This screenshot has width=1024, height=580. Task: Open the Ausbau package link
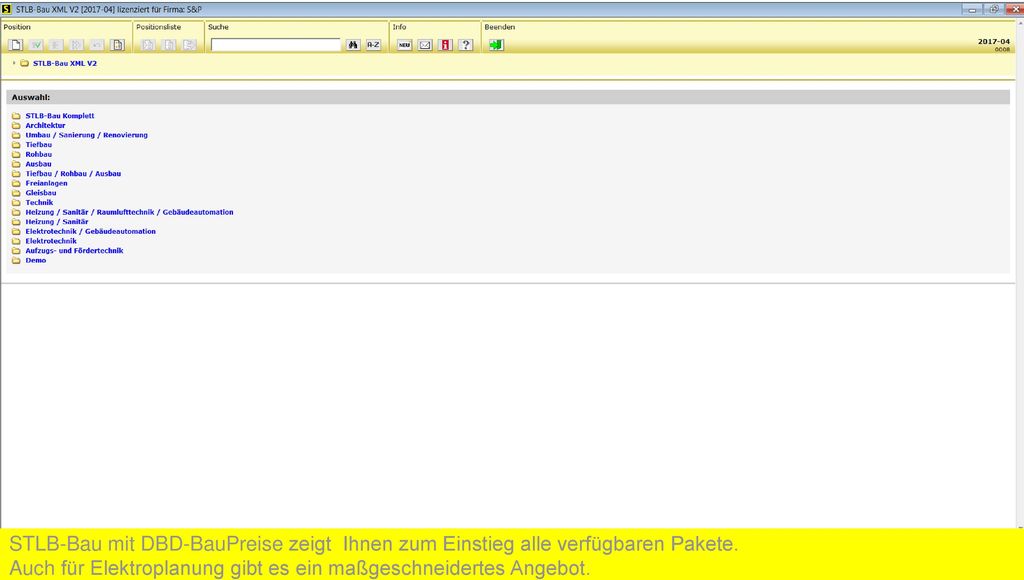point(39,164)
